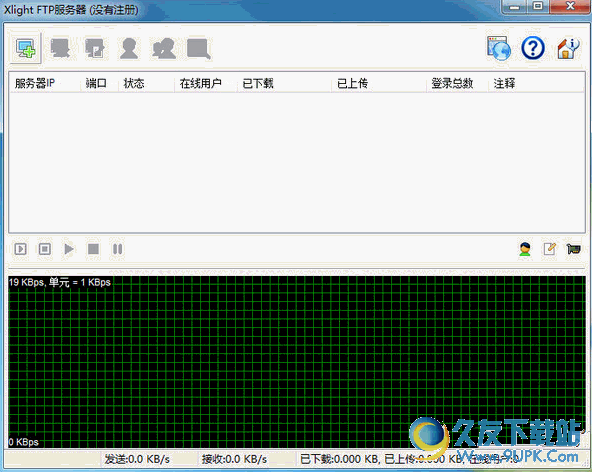Sort by the 已上传 column header
This screenshot has width=592, height=472.
pos(379,83)
